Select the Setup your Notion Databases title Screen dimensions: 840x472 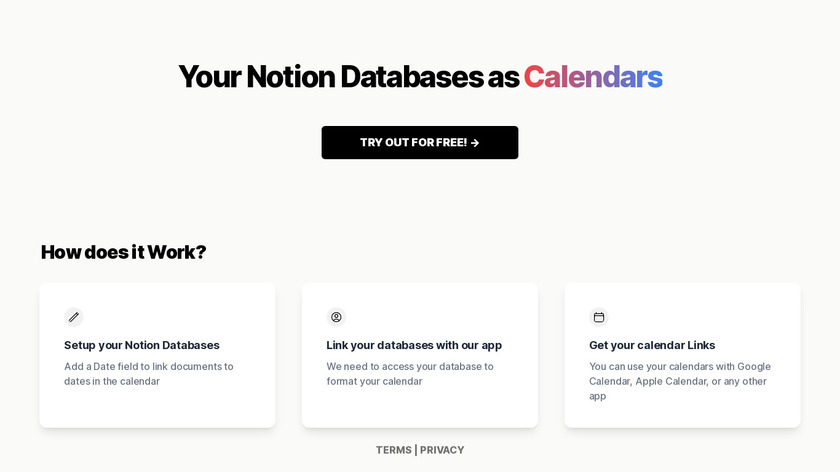tap(142, 345)
